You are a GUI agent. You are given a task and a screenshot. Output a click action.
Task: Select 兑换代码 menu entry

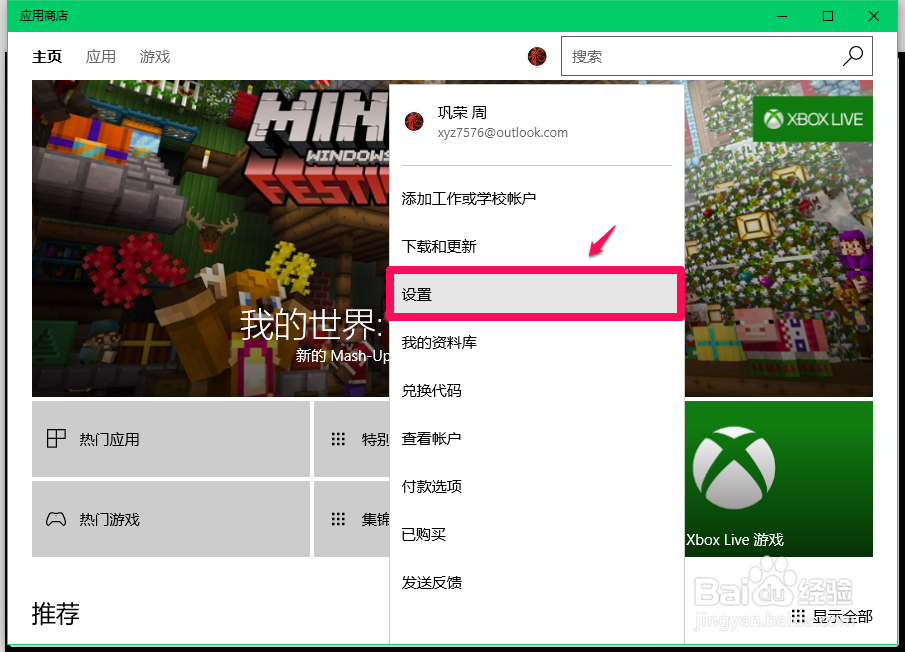(537, 391)
